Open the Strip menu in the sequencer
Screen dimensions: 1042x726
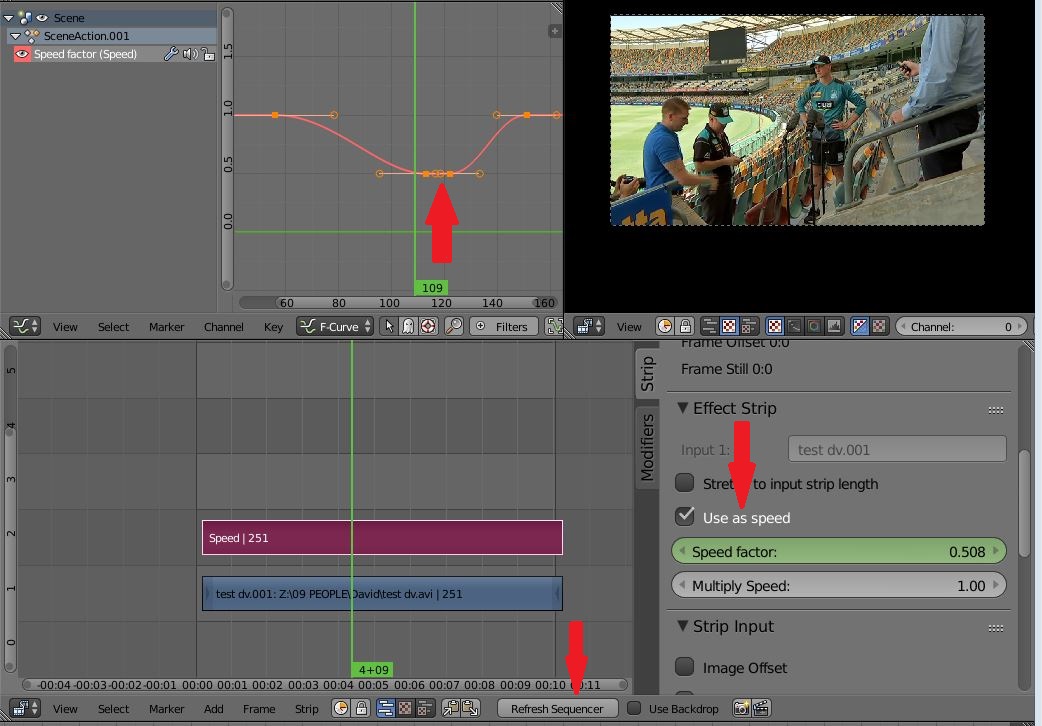tap(306, 708)
